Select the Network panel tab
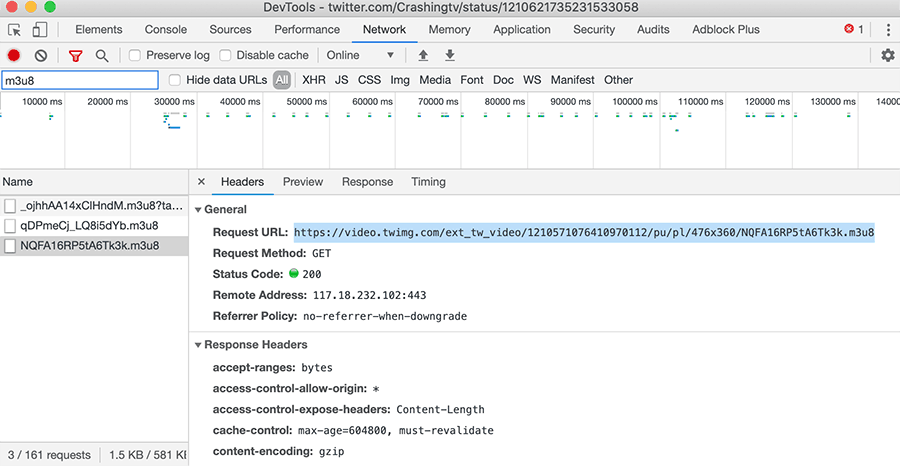Image resolution: width=900 pixels, height=466 pixels. coord(385,30)
